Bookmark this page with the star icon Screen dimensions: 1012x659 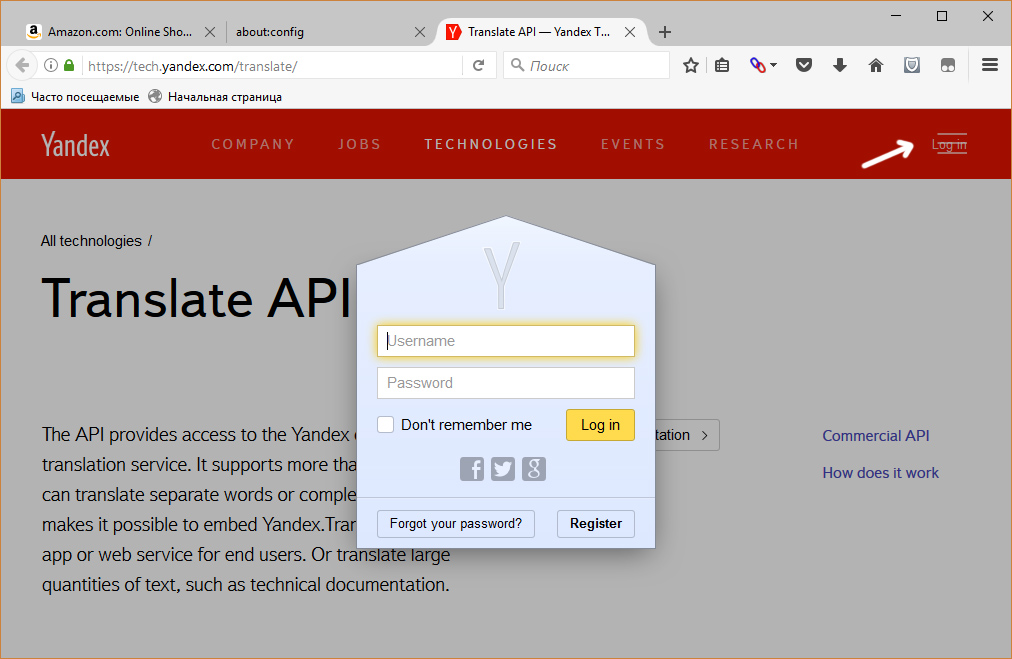(x=691, y=65)
